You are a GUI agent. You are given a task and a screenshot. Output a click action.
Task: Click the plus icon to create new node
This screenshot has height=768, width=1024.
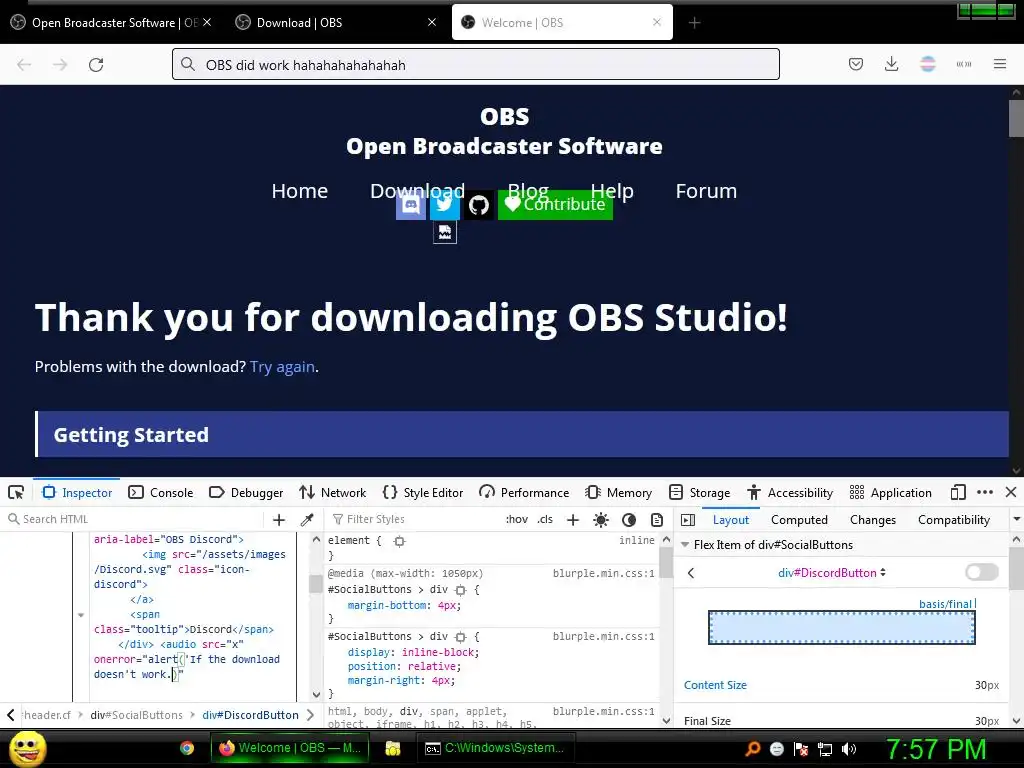279,519
